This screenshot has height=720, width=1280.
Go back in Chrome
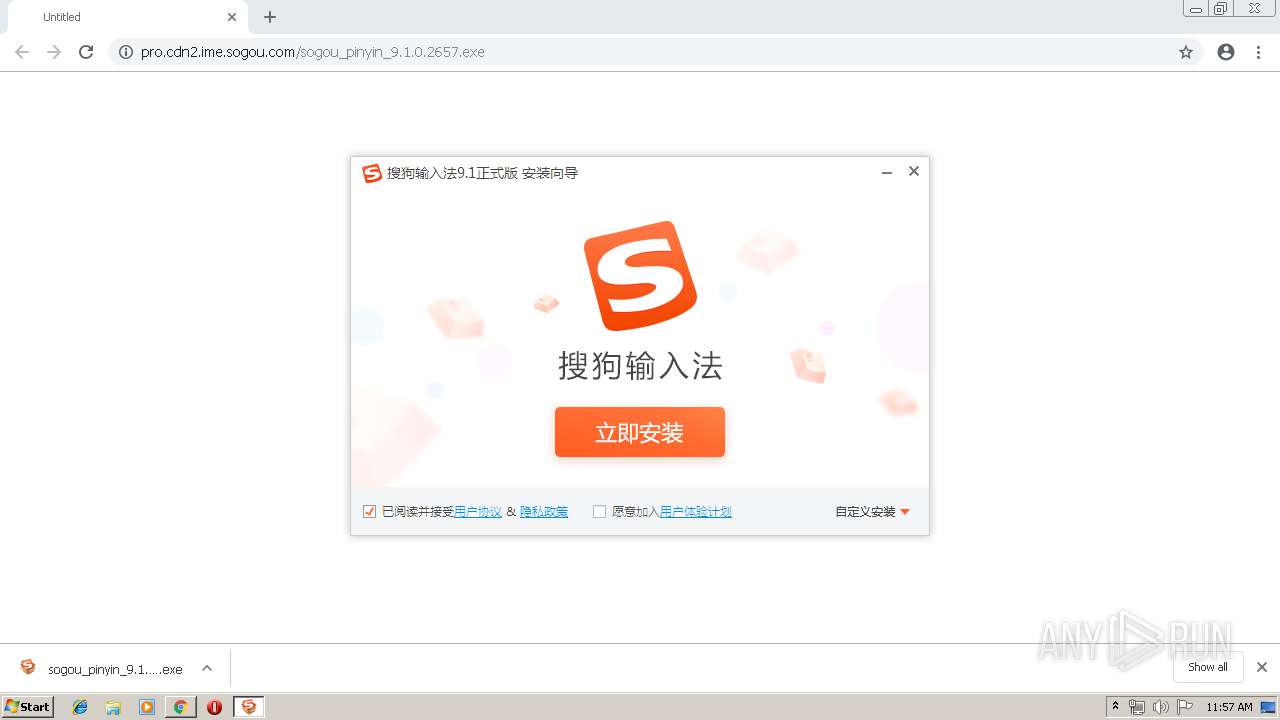[22, 52]
